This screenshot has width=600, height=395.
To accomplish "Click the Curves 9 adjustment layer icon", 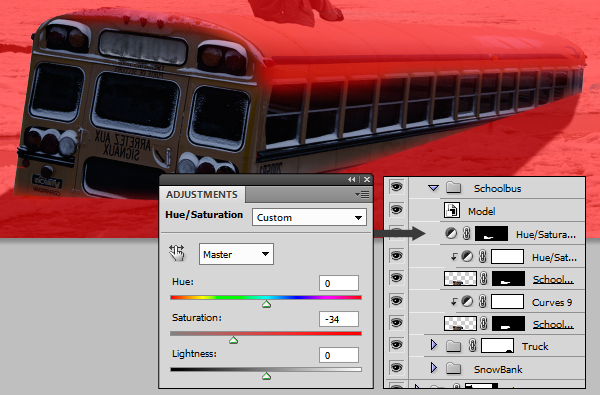I will click(x=467, y=302).
